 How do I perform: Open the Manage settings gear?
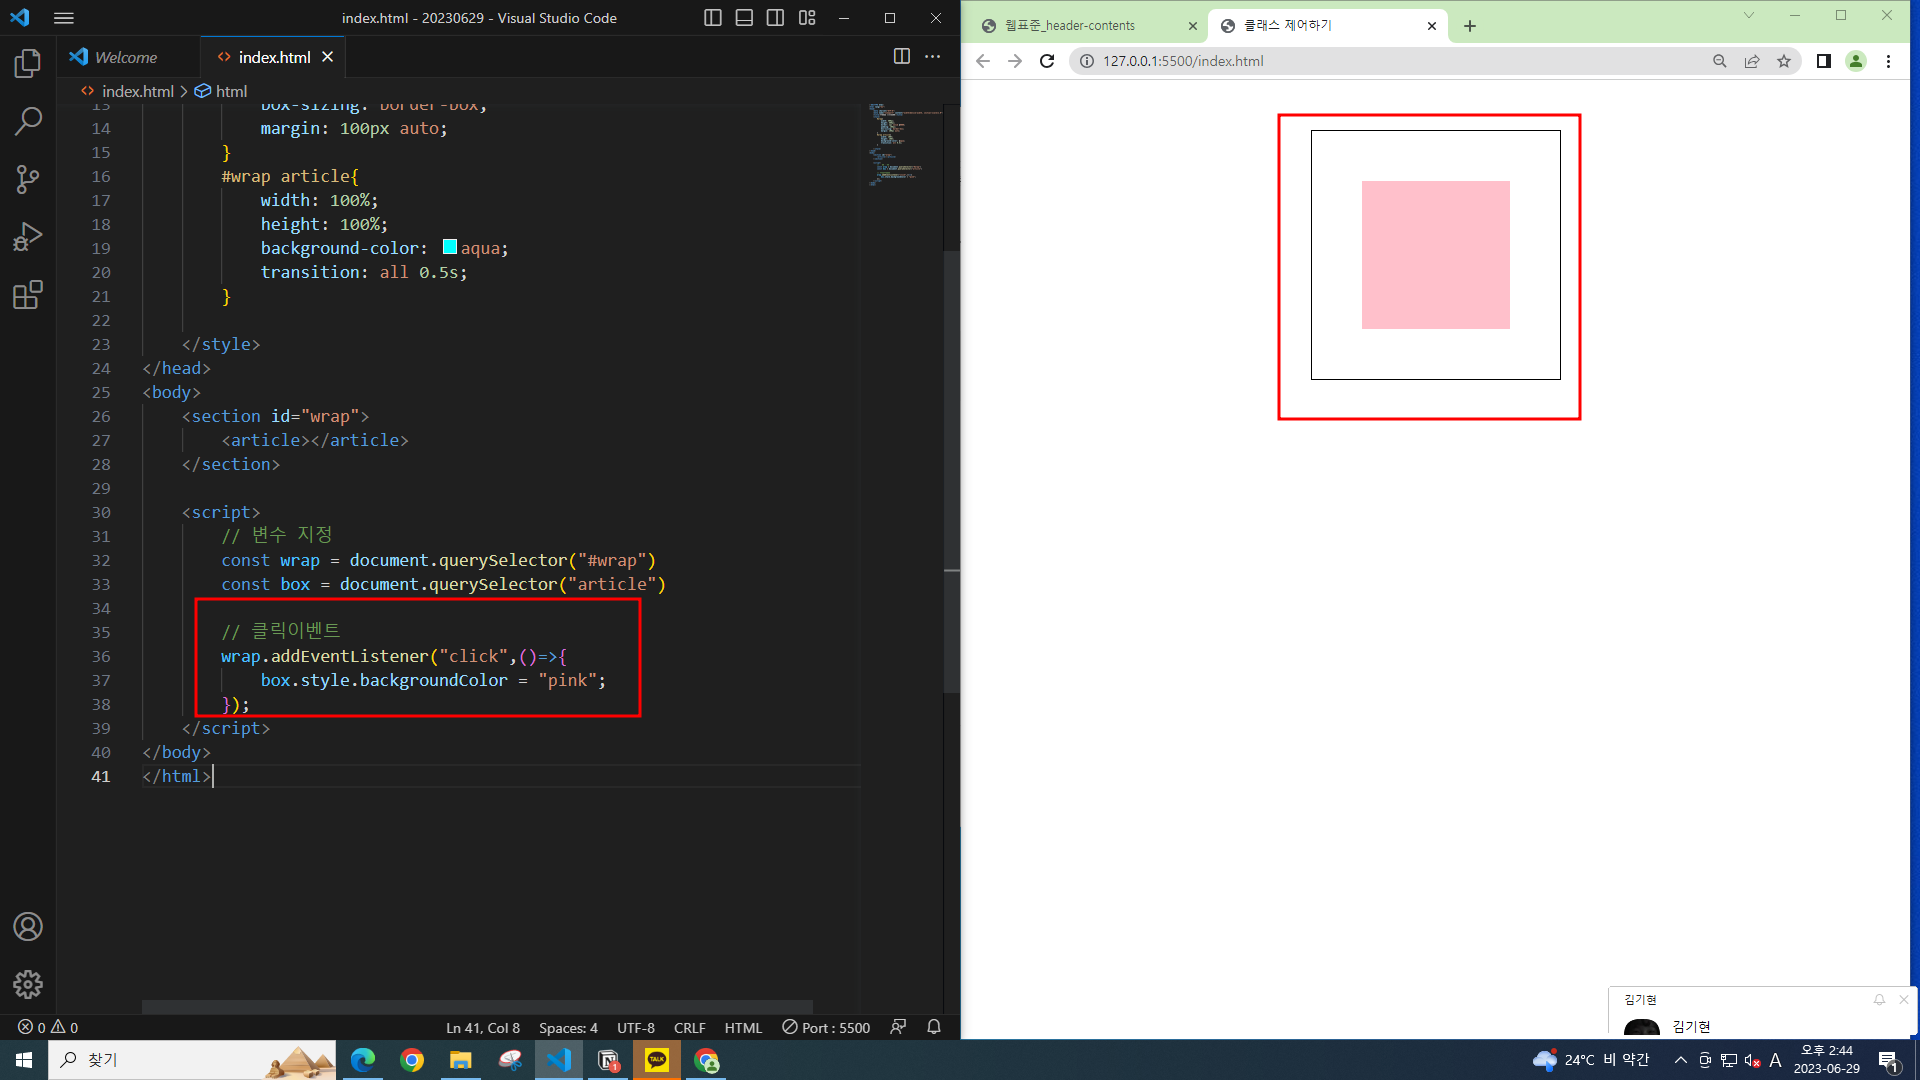[x=28, y=984]
